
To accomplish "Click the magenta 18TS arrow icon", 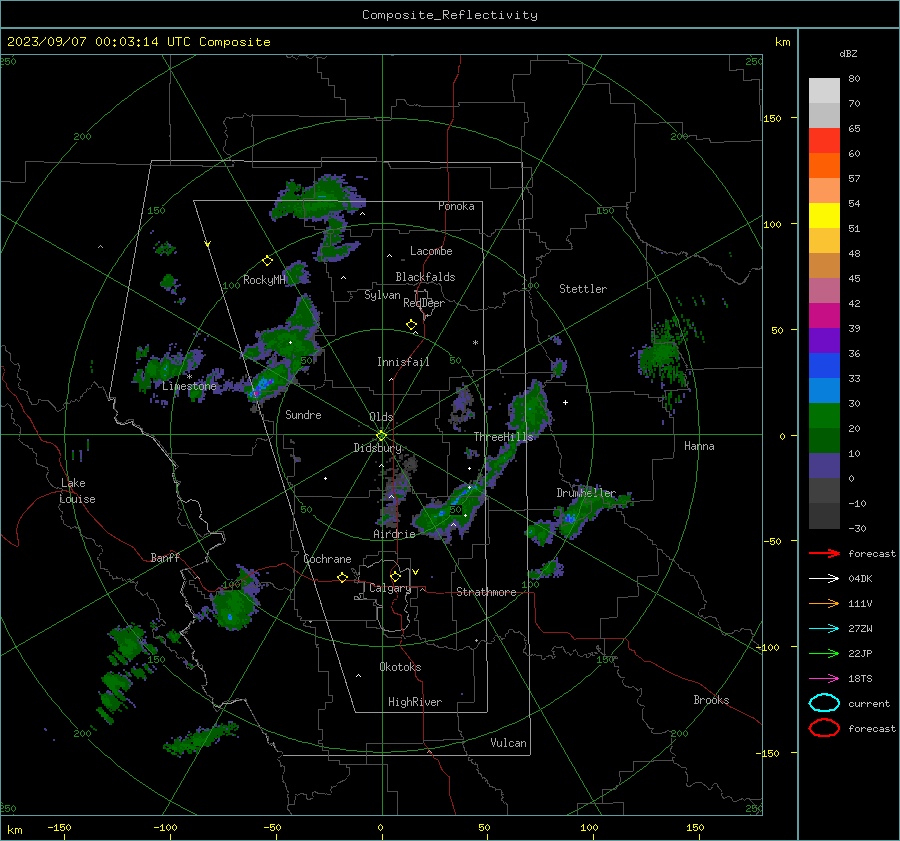I will (x=824, y=678).
